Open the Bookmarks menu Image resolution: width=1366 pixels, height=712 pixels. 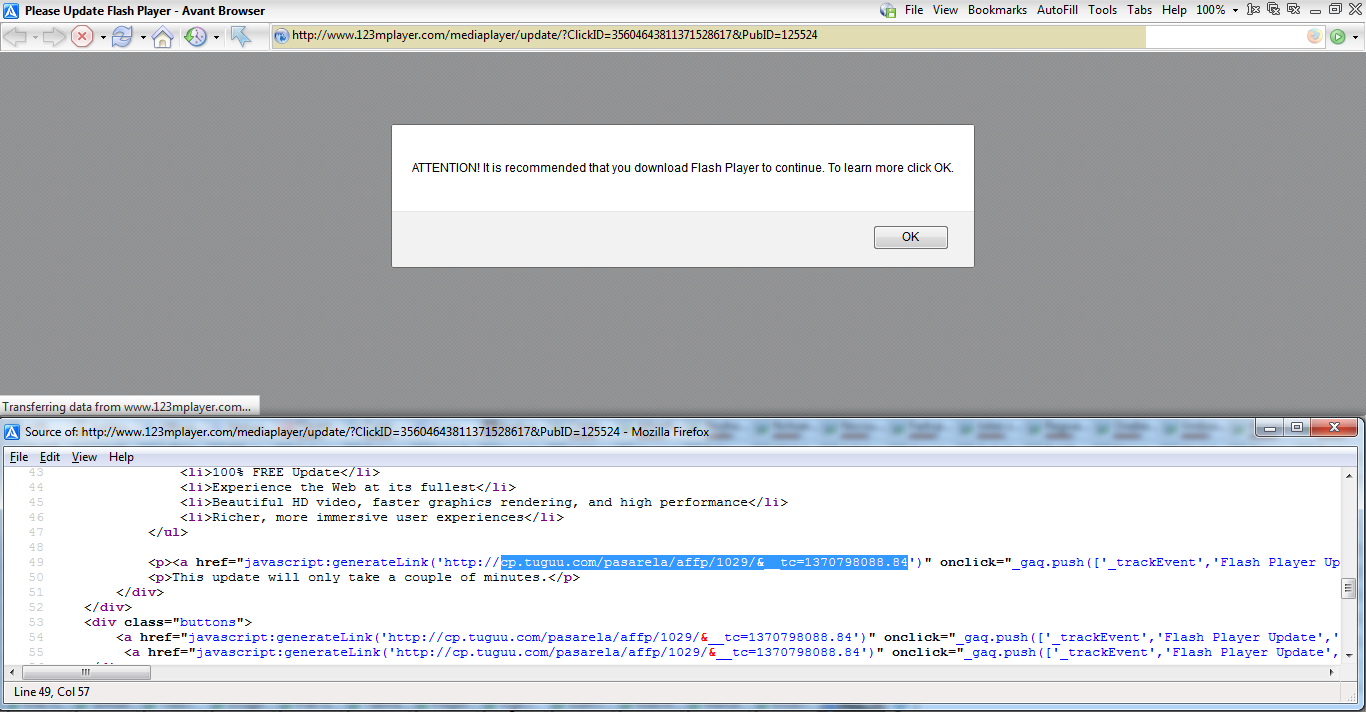tap(997, 10)
